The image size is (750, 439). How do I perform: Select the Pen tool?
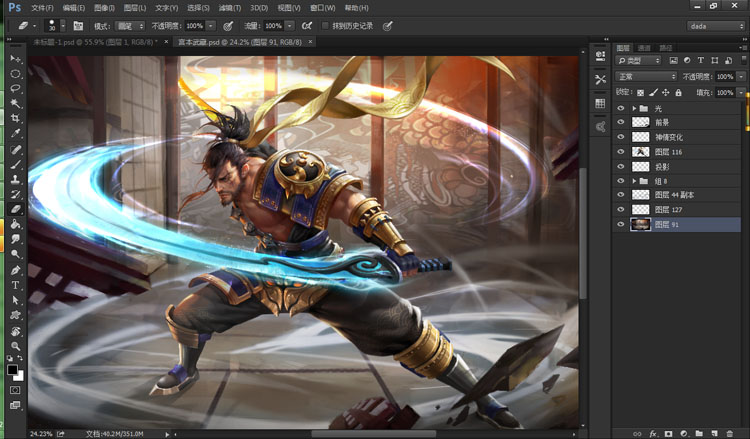tap(15, 270)
